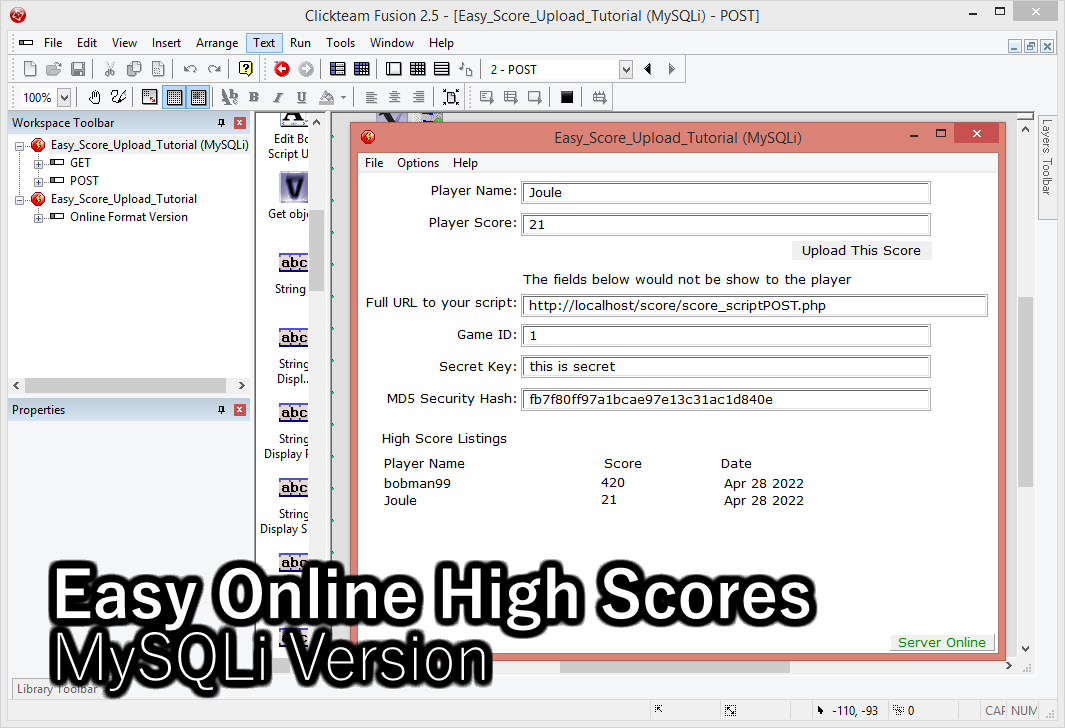Click the New file icon
This screenshot has height=728, width=1065.
pyautogui.click(x=30, y=69)
